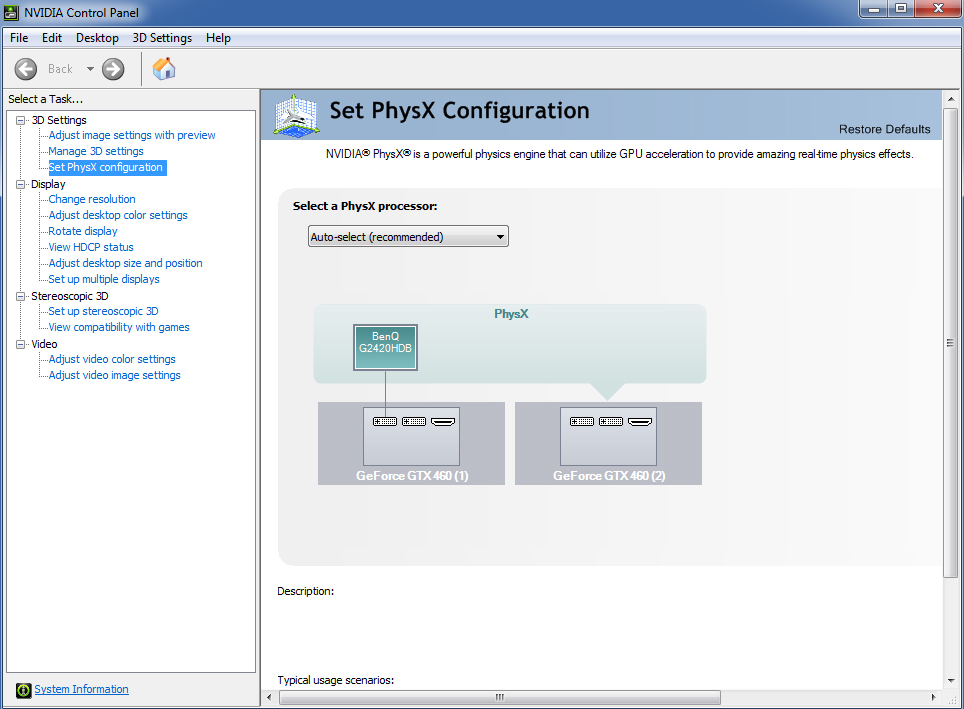Open Manage 3D settings
This screenshot has width=964, height=709.
96,151
